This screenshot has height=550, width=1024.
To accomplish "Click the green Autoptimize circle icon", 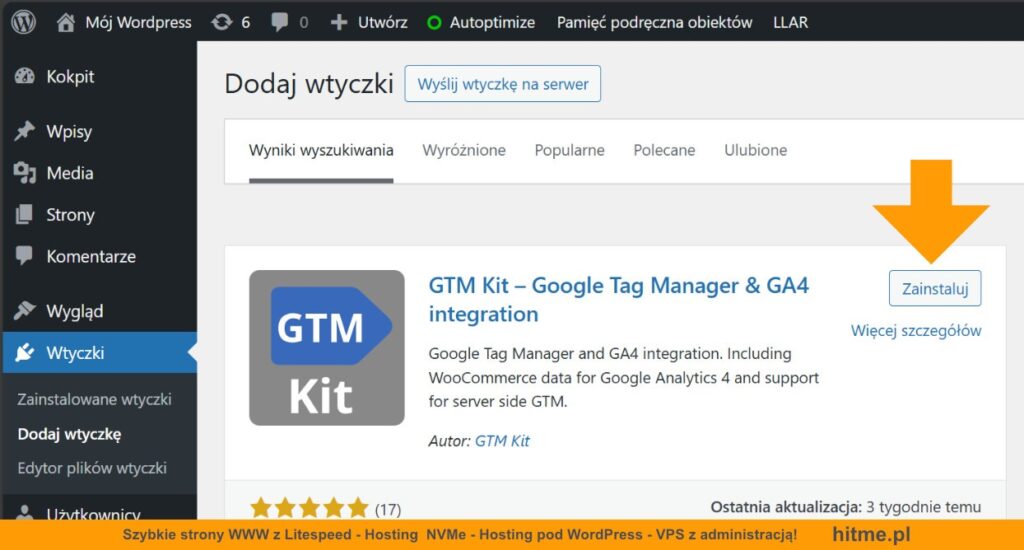I will point(434,23).
